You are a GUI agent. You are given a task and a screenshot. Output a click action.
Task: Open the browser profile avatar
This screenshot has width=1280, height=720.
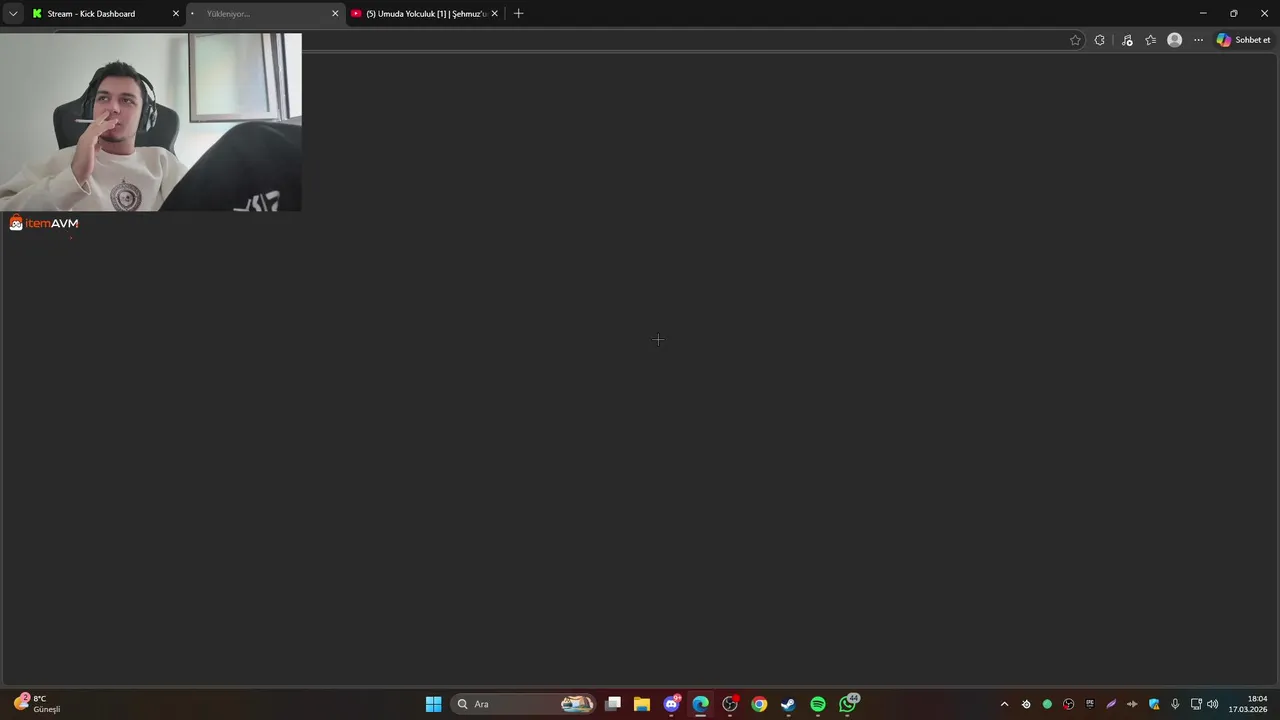[x=1175, y=40]
